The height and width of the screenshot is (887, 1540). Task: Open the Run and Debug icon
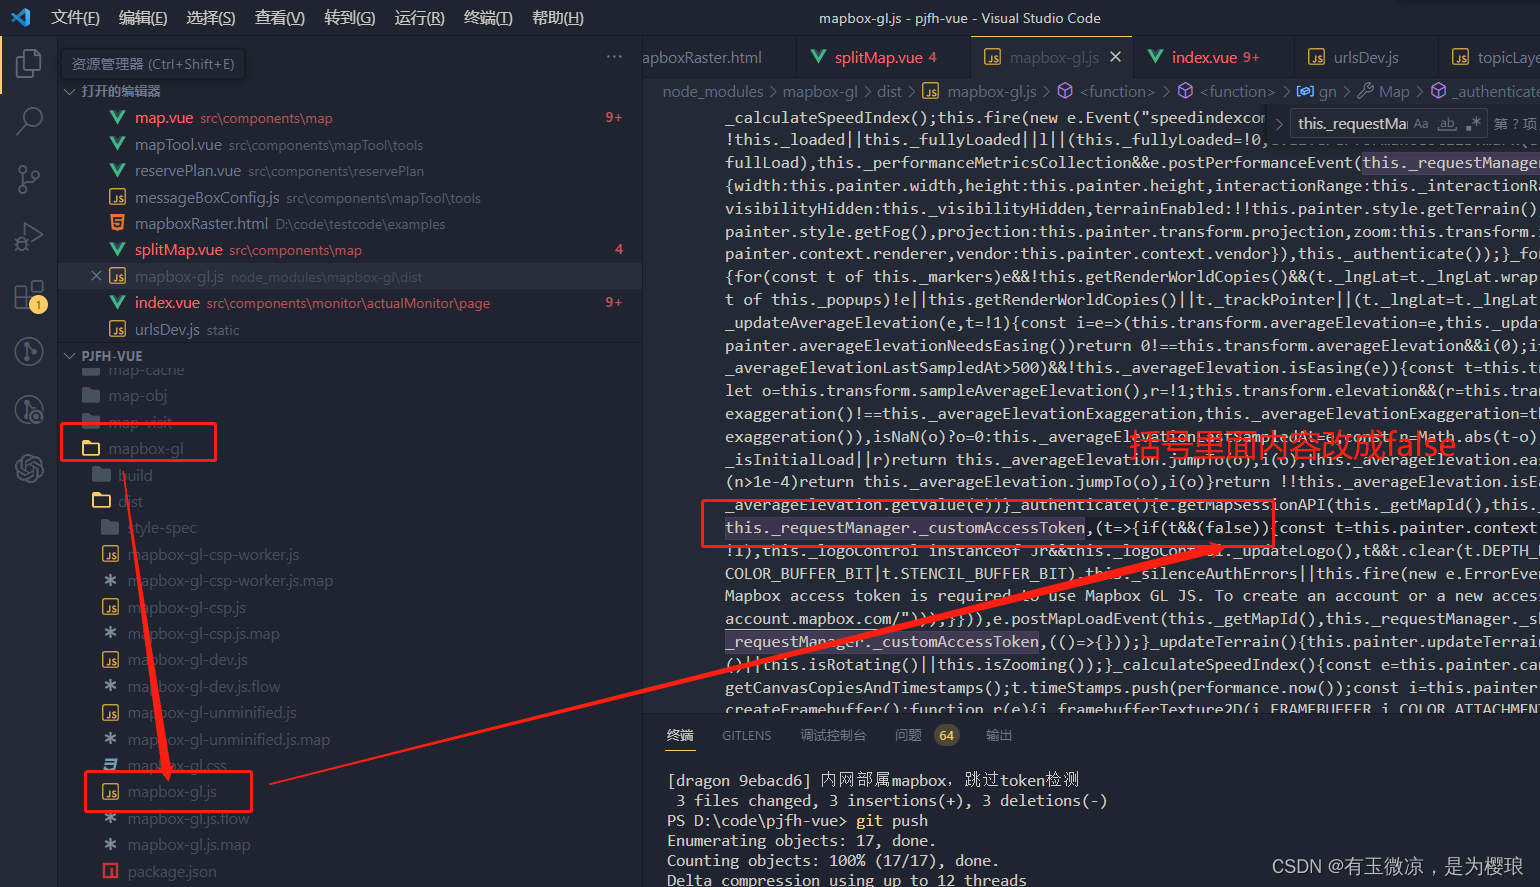click(x=29, y=237)
